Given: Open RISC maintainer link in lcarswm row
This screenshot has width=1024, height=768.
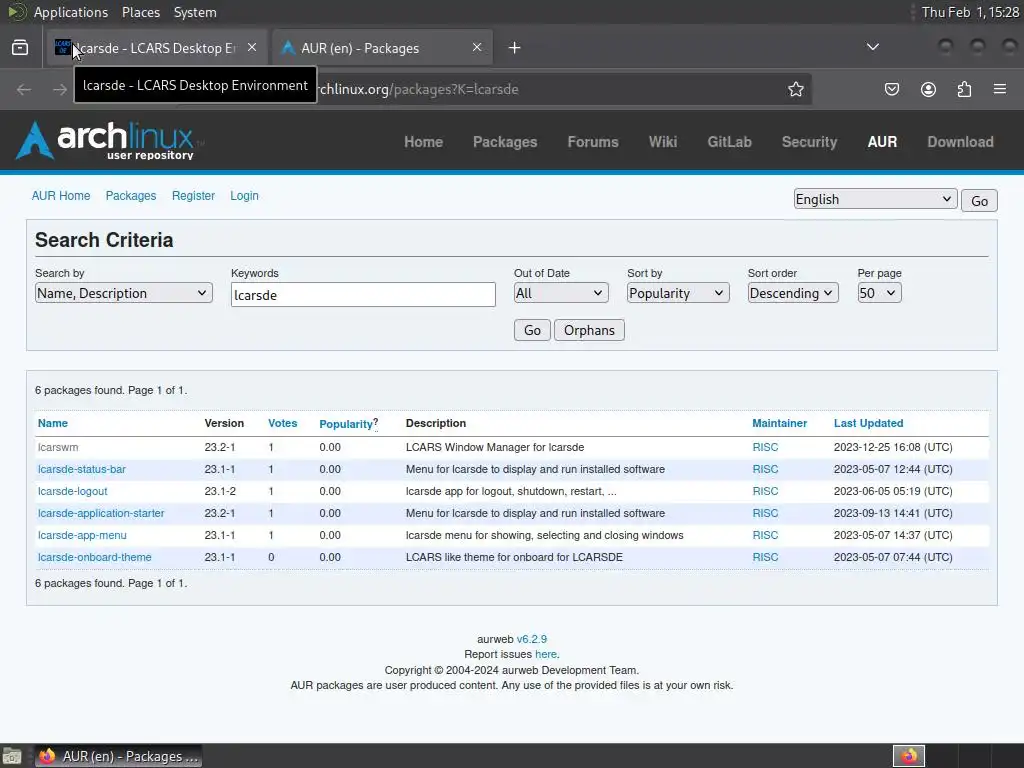Looking at the screenshot, I should click(x=765, y=447).
